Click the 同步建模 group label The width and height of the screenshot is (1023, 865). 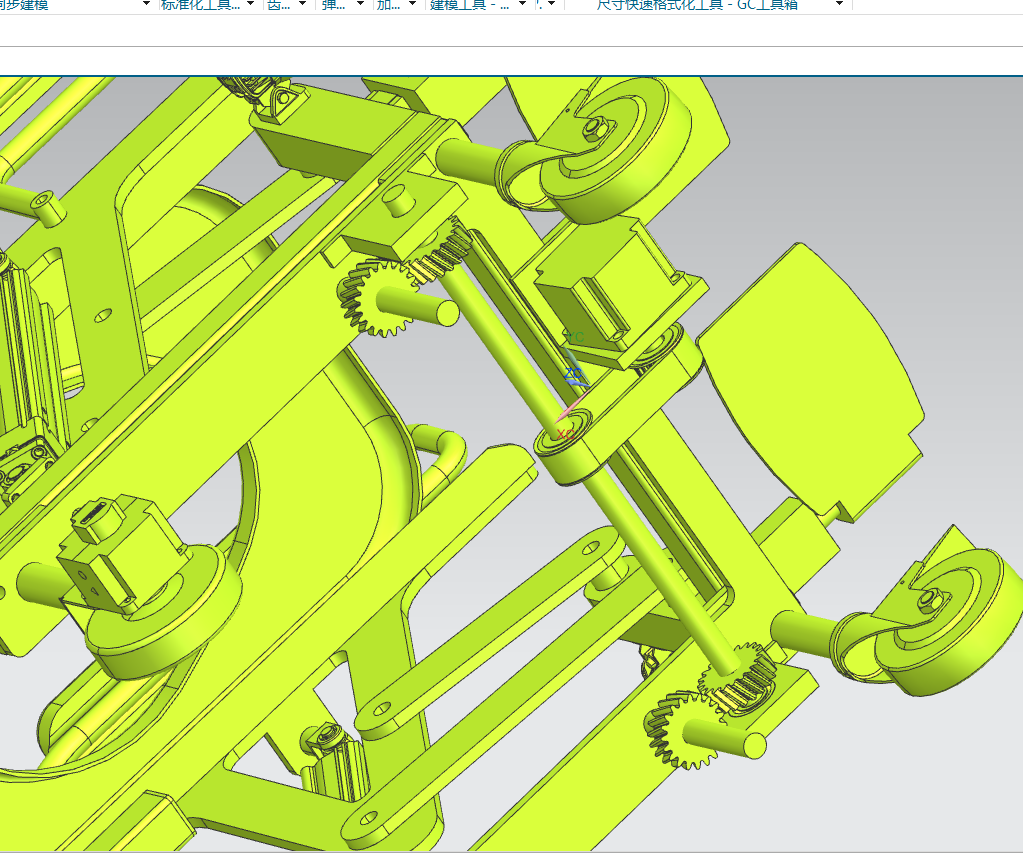24,5
